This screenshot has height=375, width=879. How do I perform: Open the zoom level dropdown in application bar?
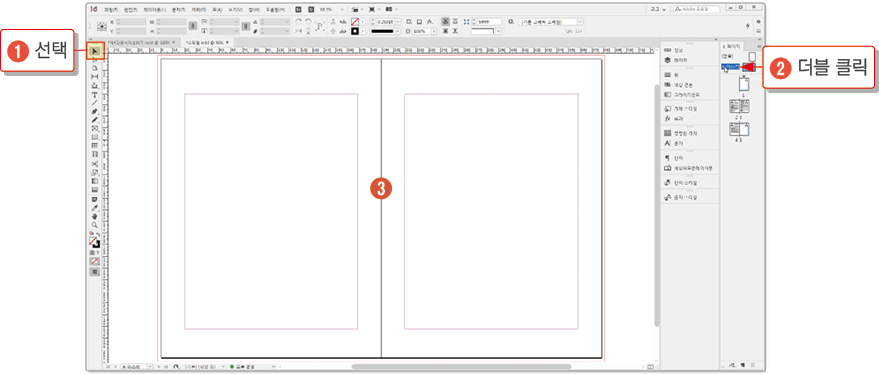(342, 10)
